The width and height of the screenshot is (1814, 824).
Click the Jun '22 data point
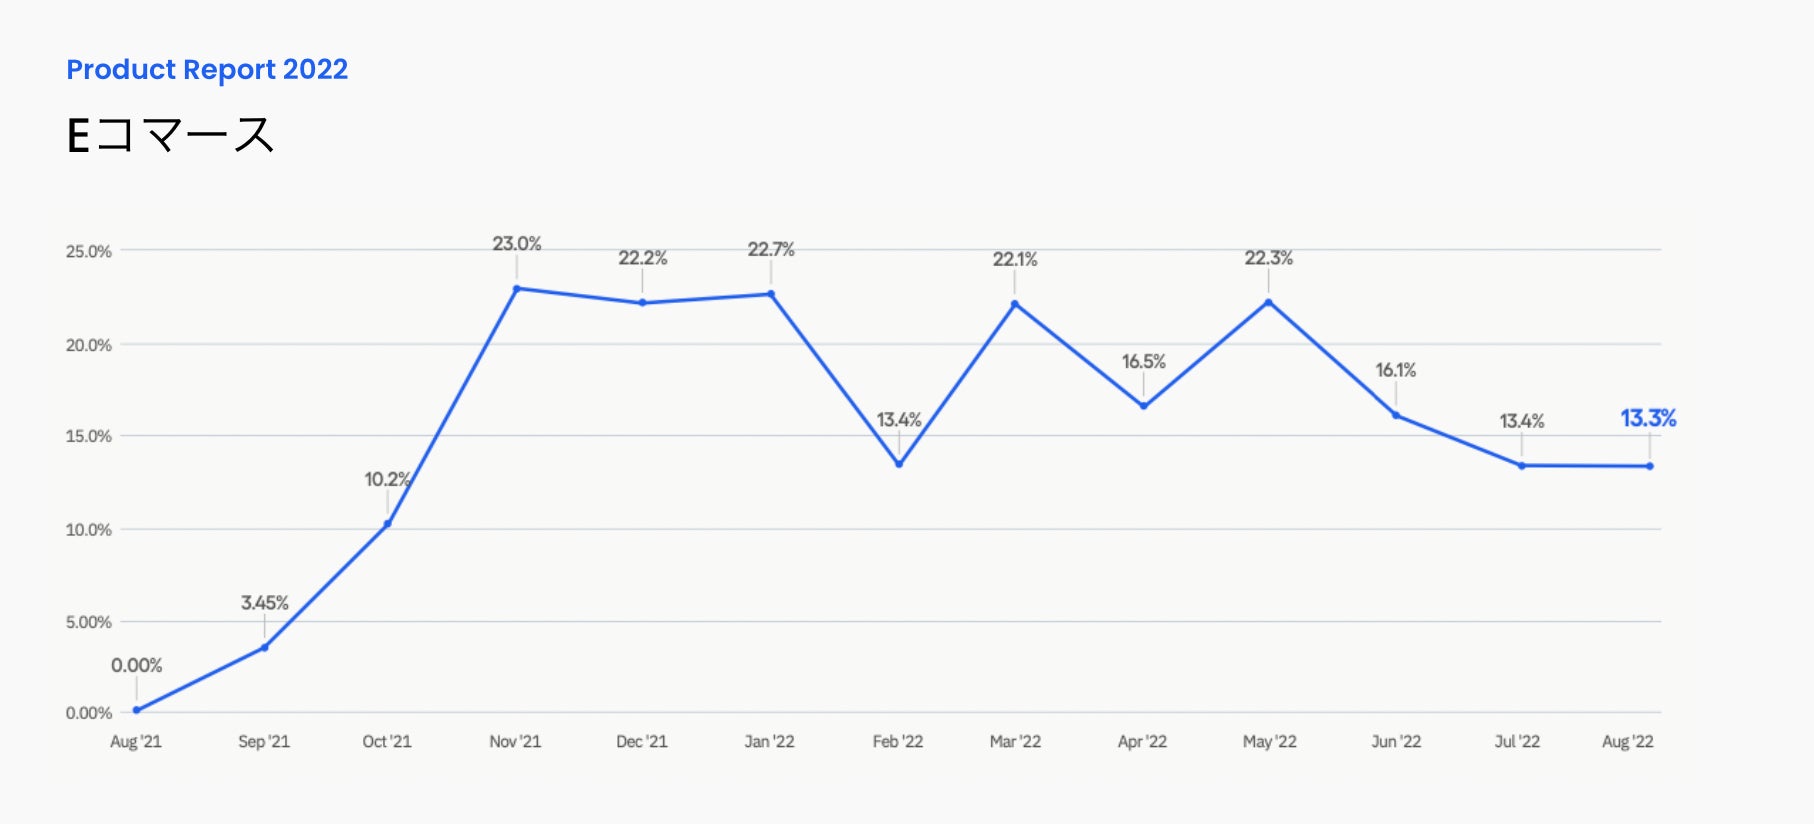1396,415
